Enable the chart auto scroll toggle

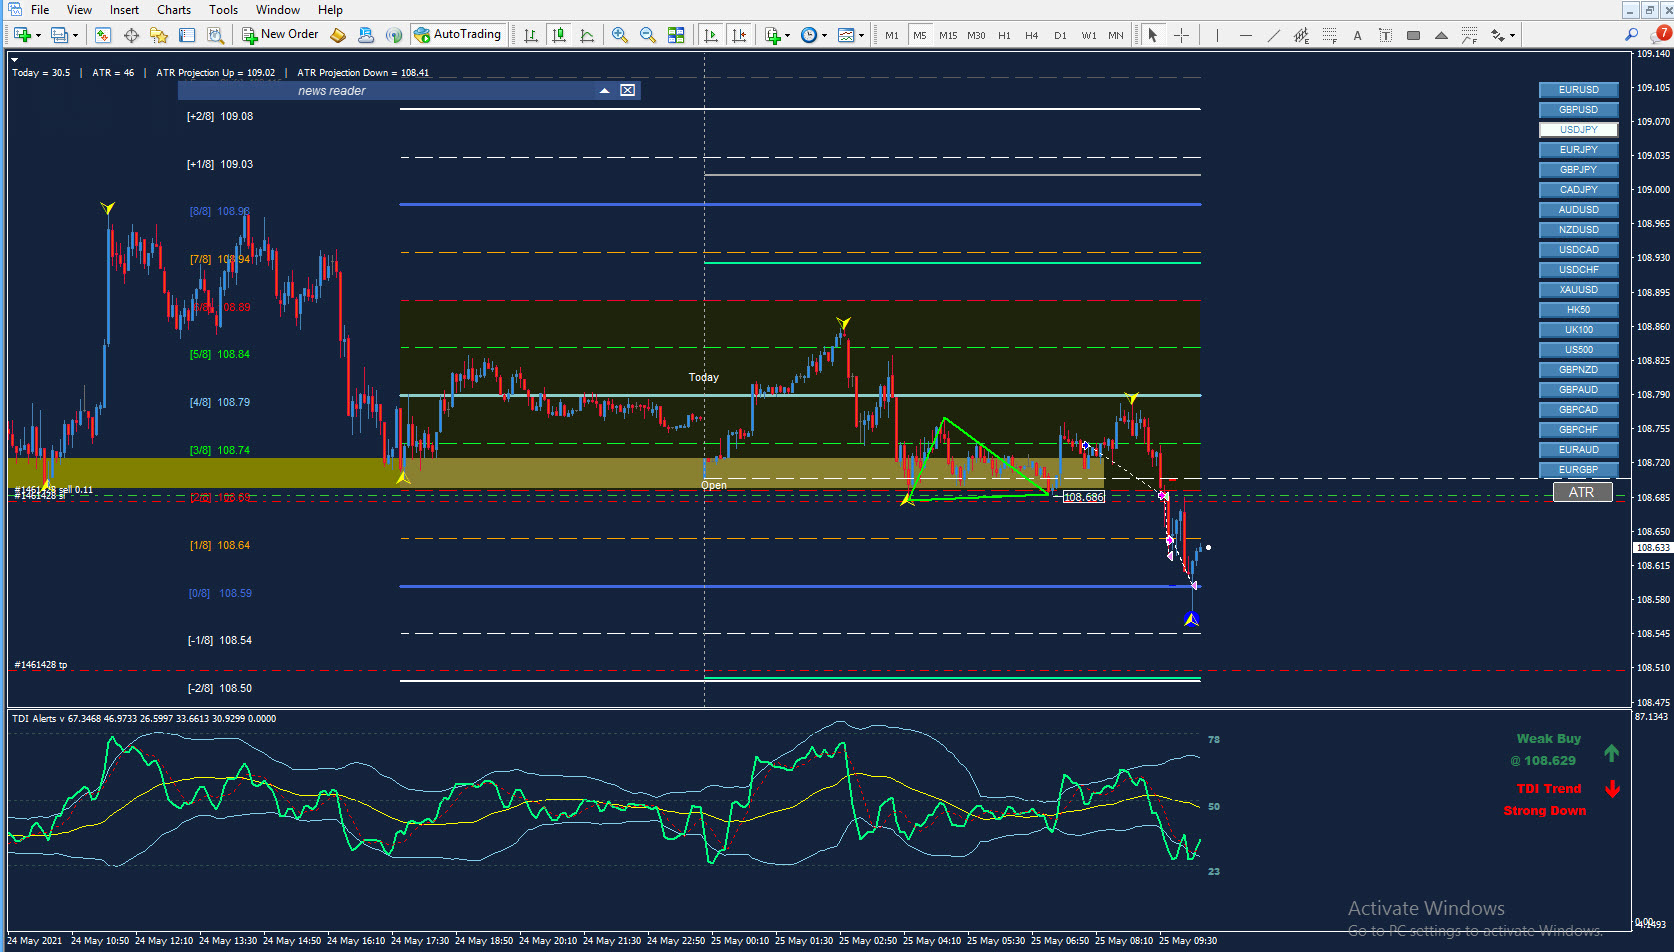[x=711, y=35]
